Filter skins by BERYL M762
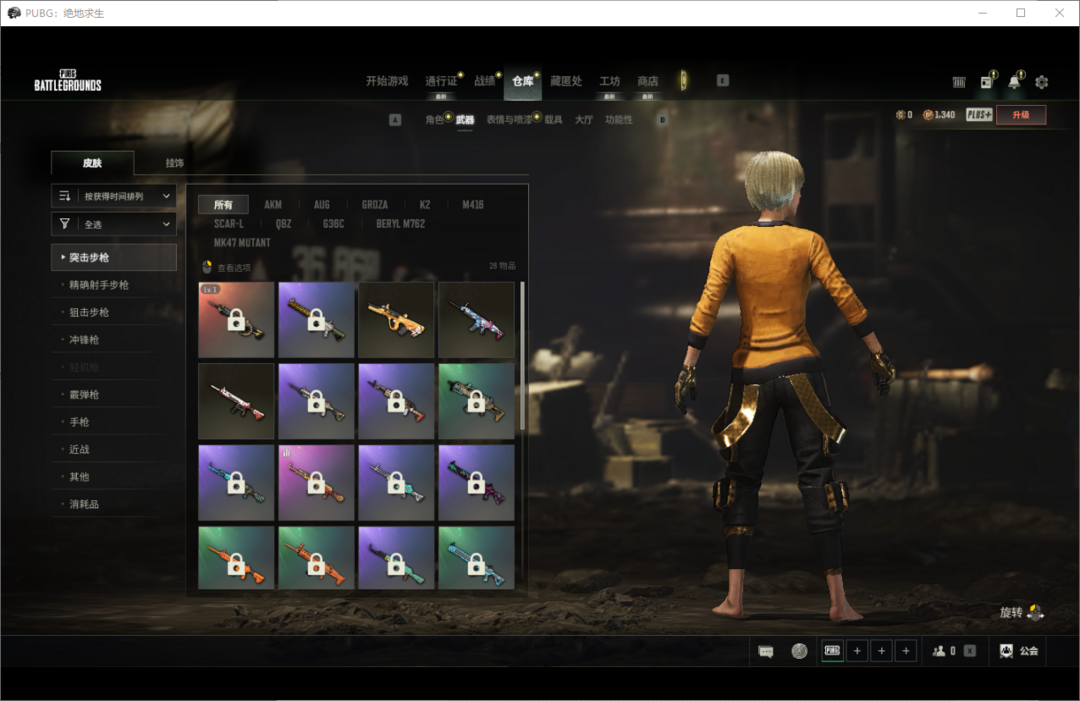 pyautogui.click(x=400, y=224)
